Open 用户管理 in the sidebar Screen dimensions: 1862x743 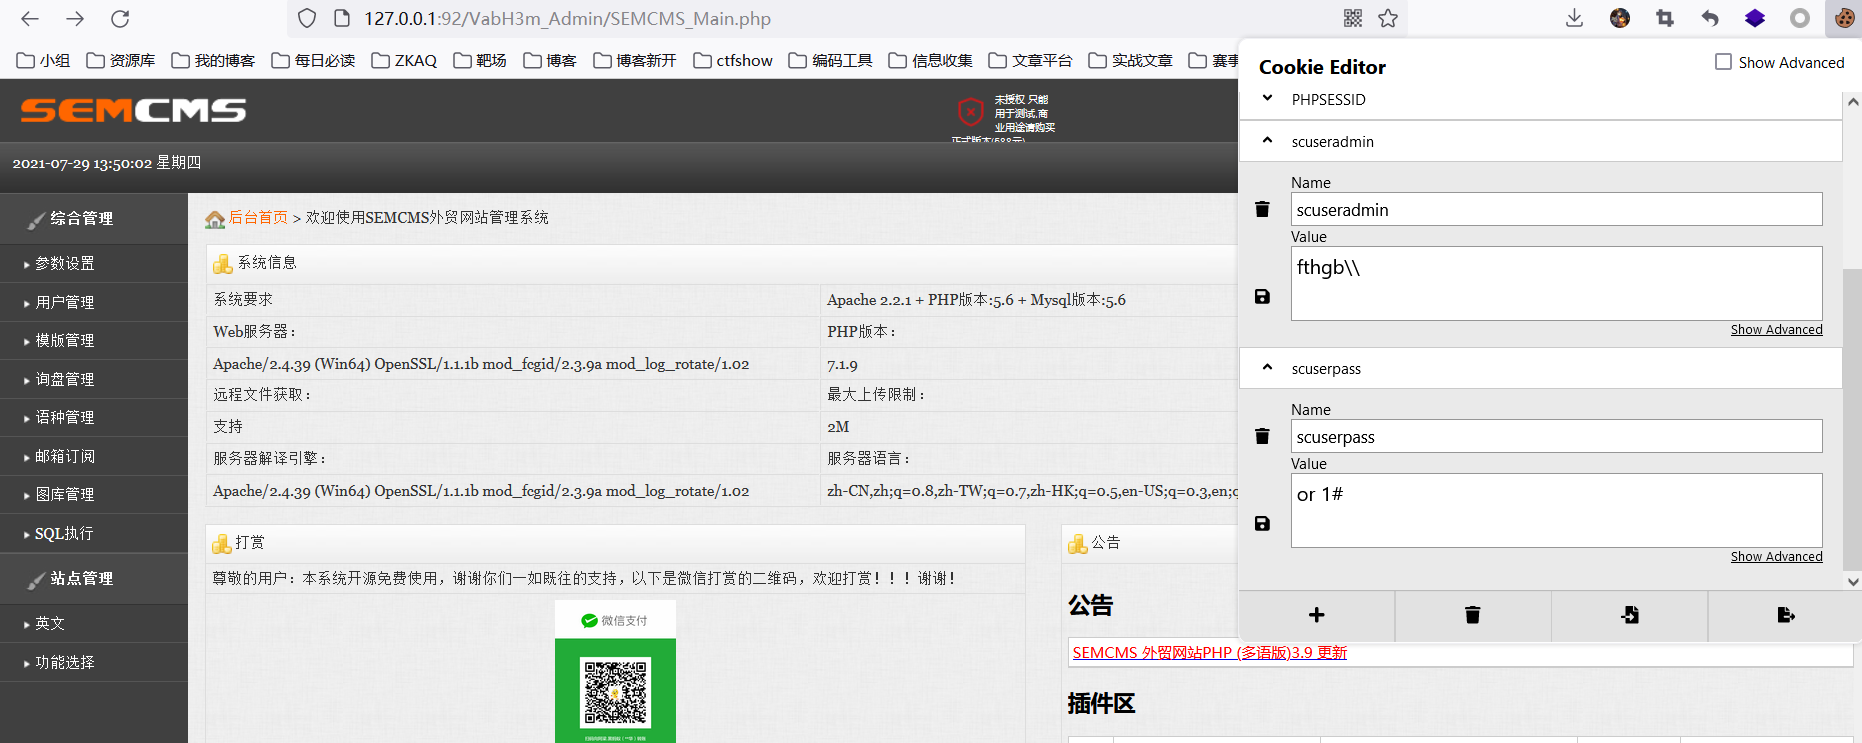[65, 302]
